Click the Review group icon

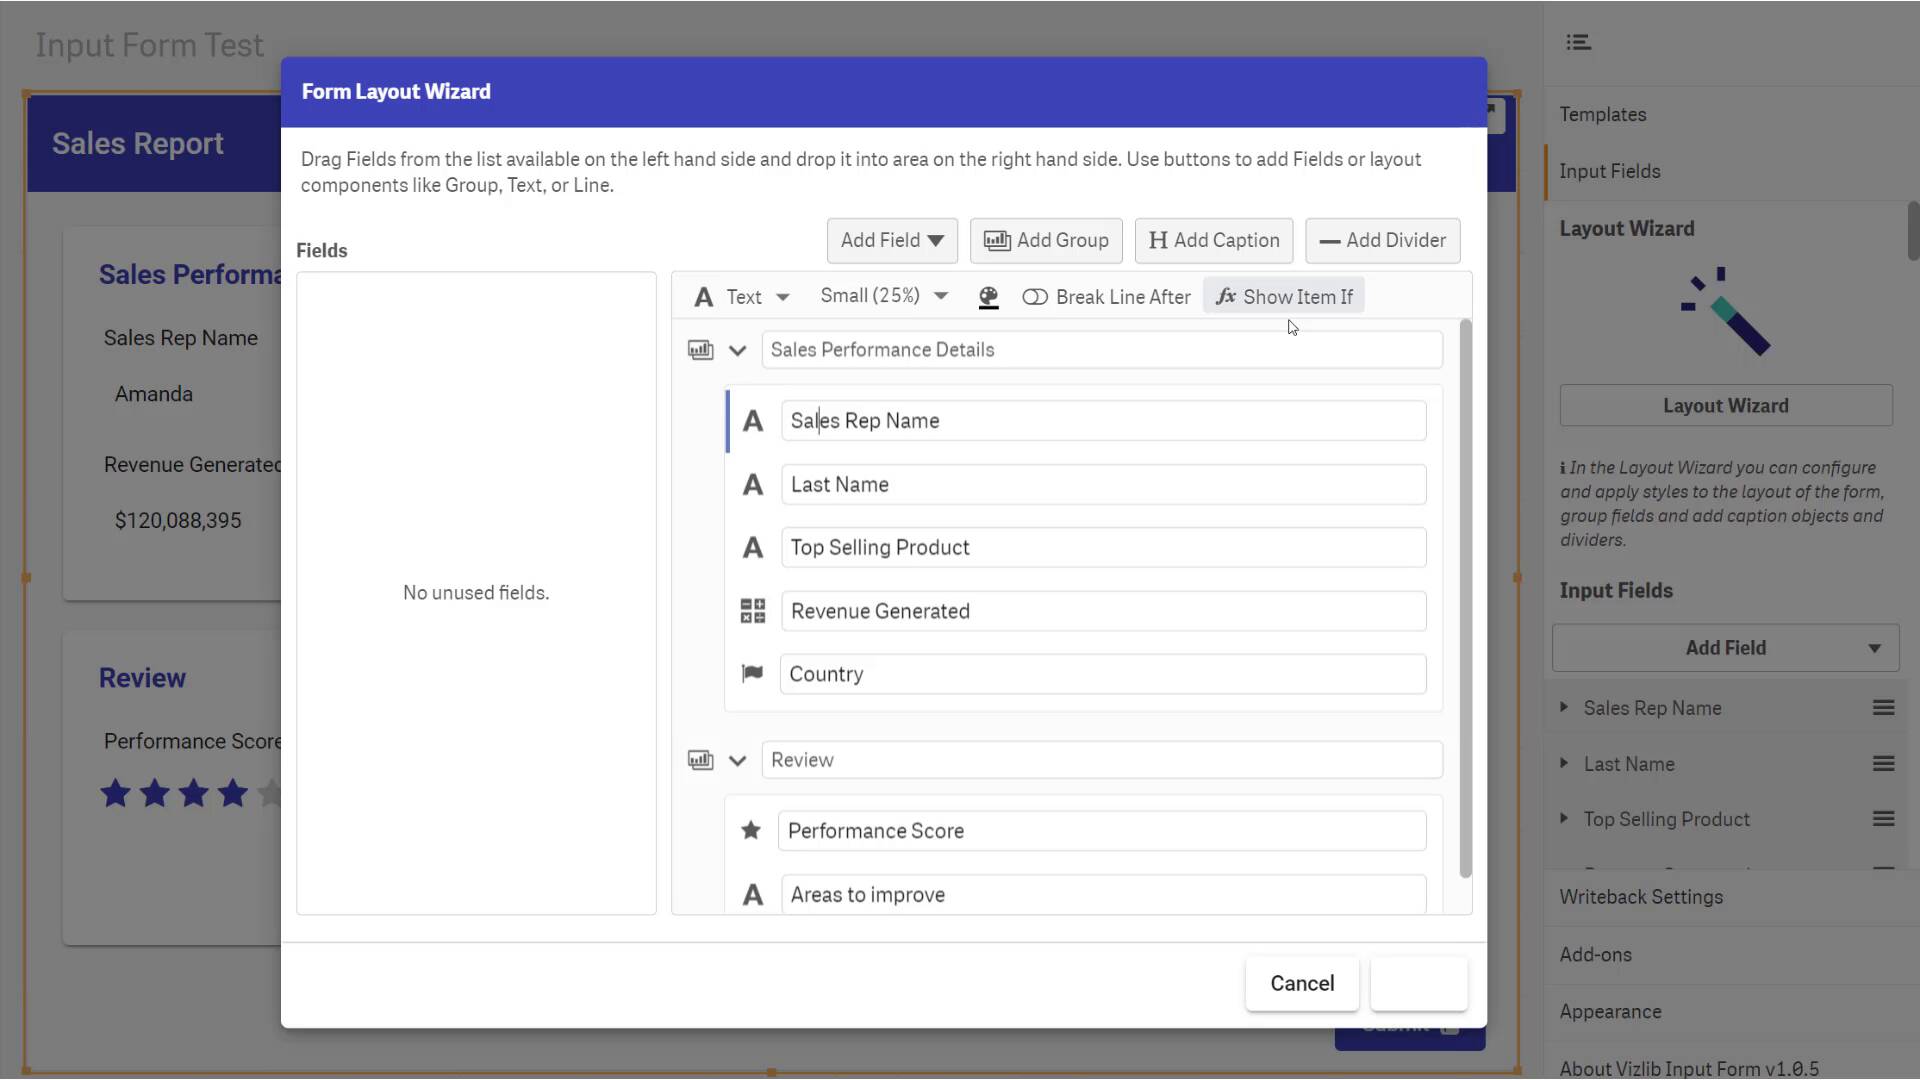[x=700, y=760]
